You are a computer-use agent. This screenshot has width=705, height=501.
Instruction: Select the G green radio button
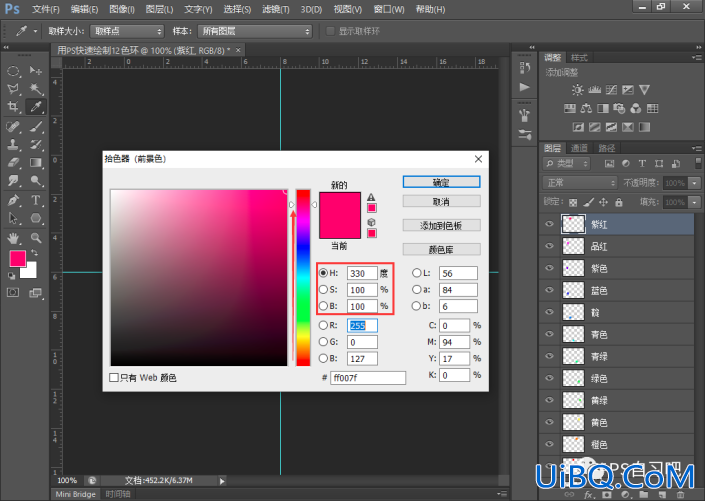[x=323, y=342]
